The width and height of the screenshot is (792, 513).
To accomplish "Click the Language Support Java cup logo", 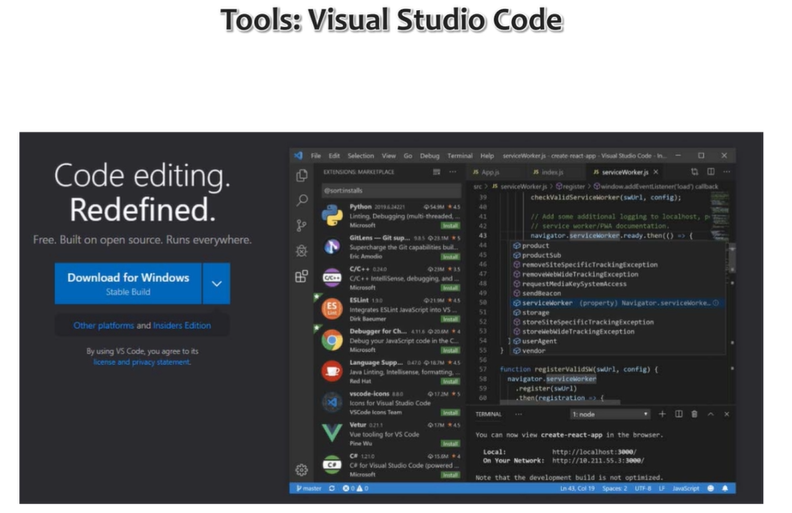I will coord(332,371).
